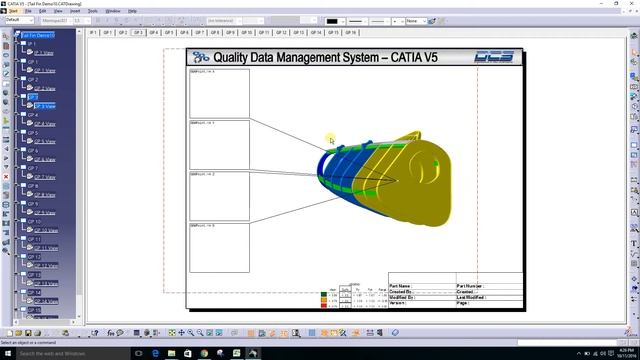The height and width of the screenshot is (360, 640).
Task: Click the black color swatch in graphics toolbar
Action: [x=332, y=21]
